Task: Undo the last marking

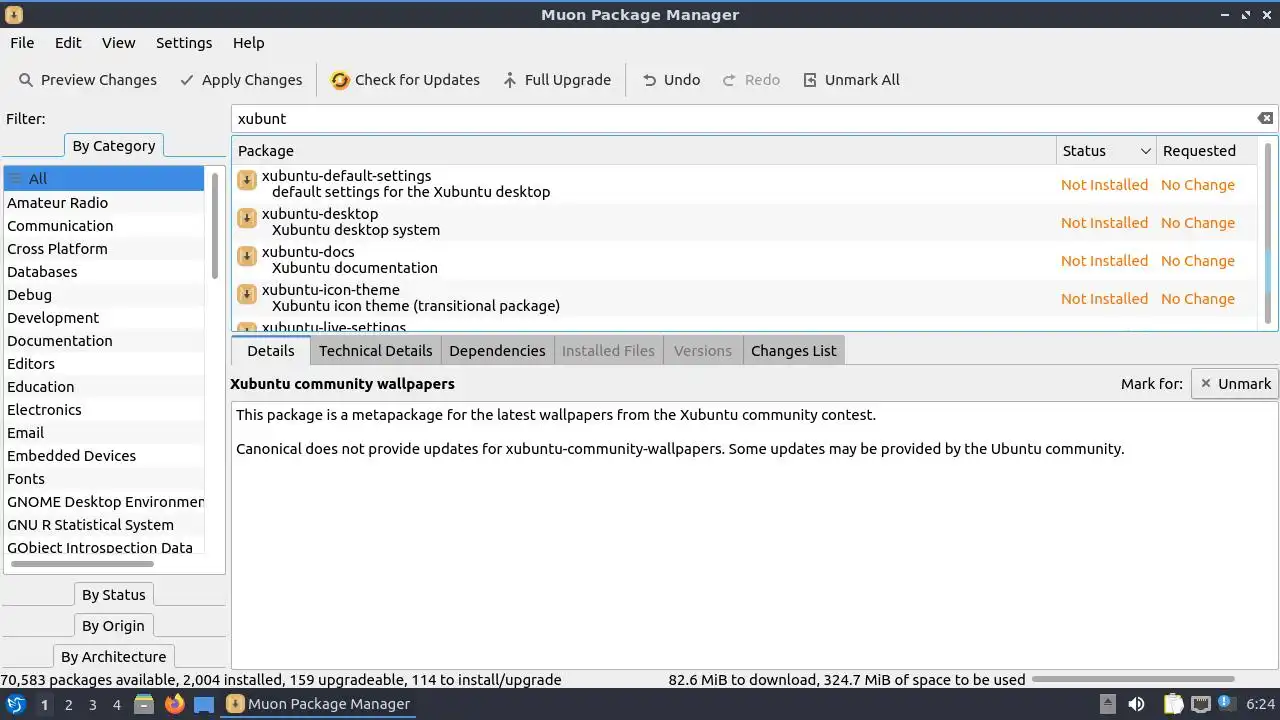Action: point(671,80)
